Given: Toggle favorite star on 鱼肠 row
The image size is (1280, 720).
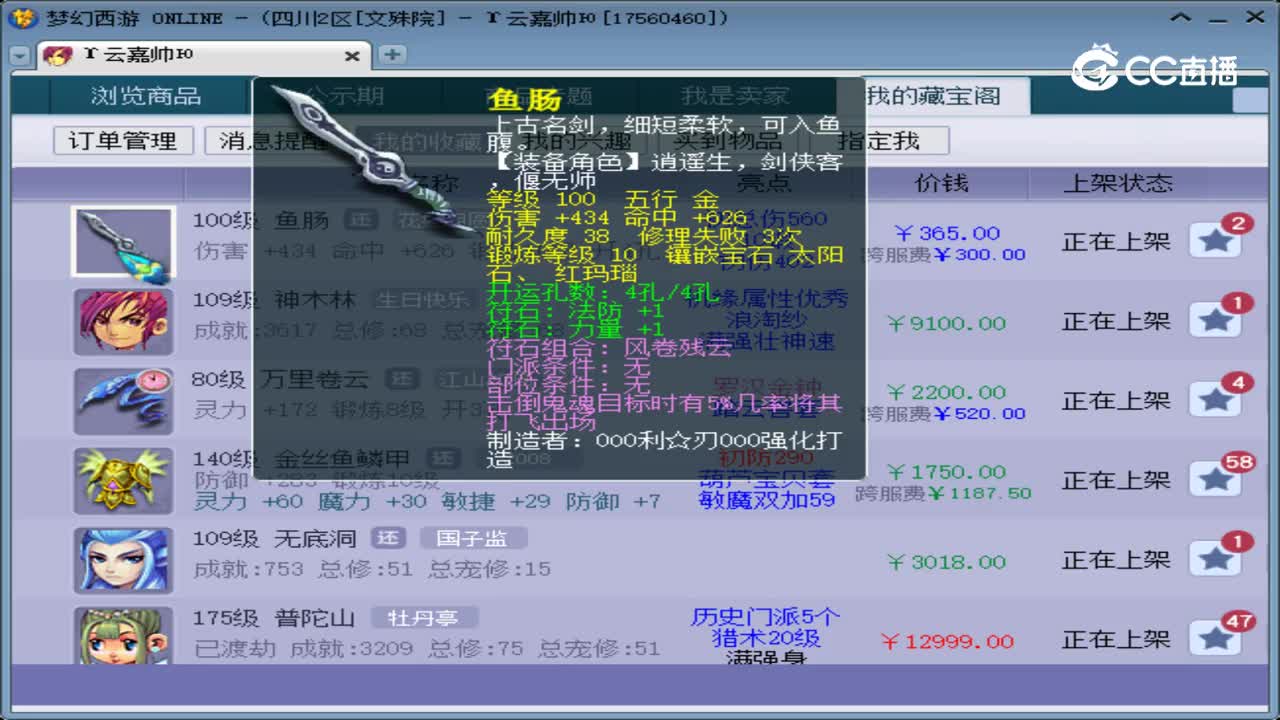Looking at the screenshot, I should click(1215, 241).
